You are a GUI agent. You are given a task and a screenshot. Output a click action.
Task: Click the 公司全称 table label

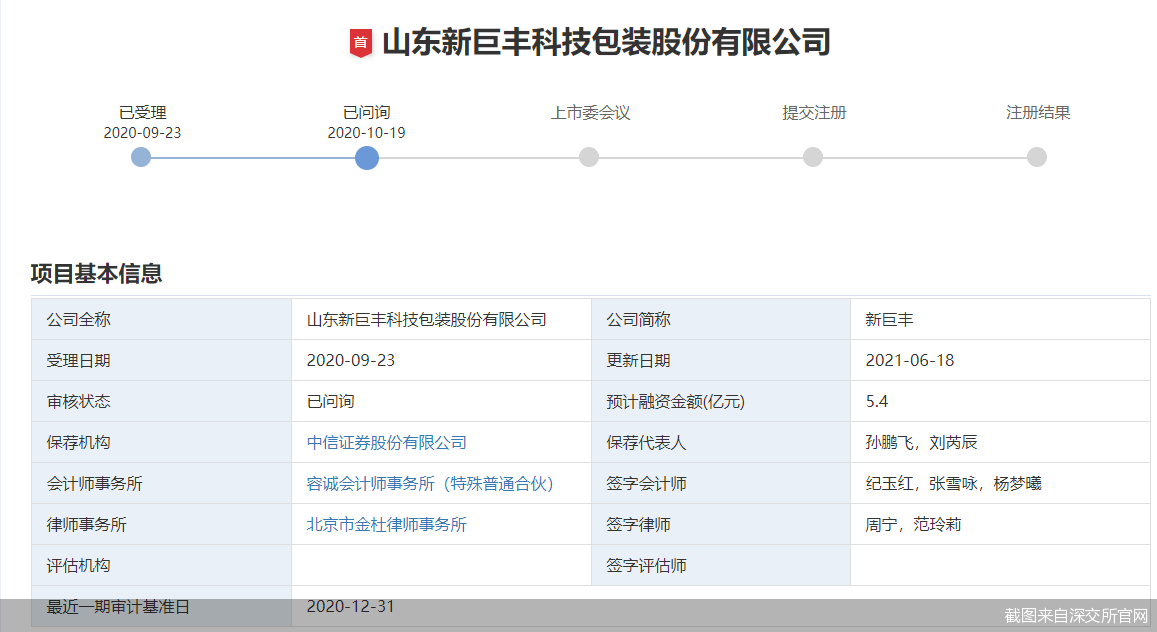pyautogui.click(x=78, y=319)
